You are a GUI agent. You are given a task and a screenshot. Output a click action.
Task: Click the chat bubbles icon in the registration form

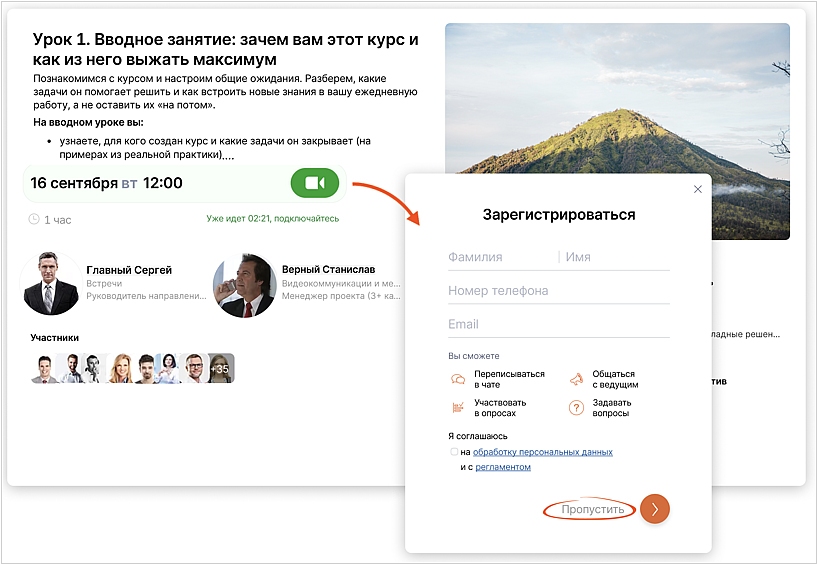click(x=458, y=379)
